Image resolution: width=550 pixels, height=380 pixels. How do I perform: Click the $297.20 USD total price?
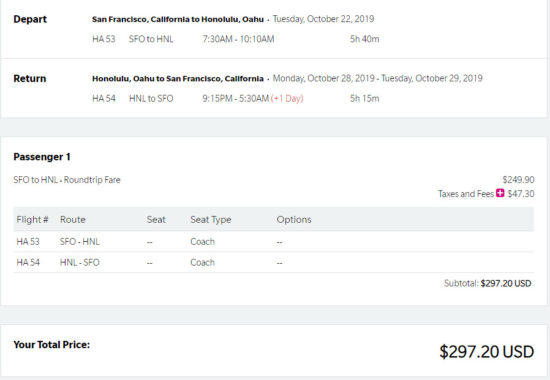(487, 352)
